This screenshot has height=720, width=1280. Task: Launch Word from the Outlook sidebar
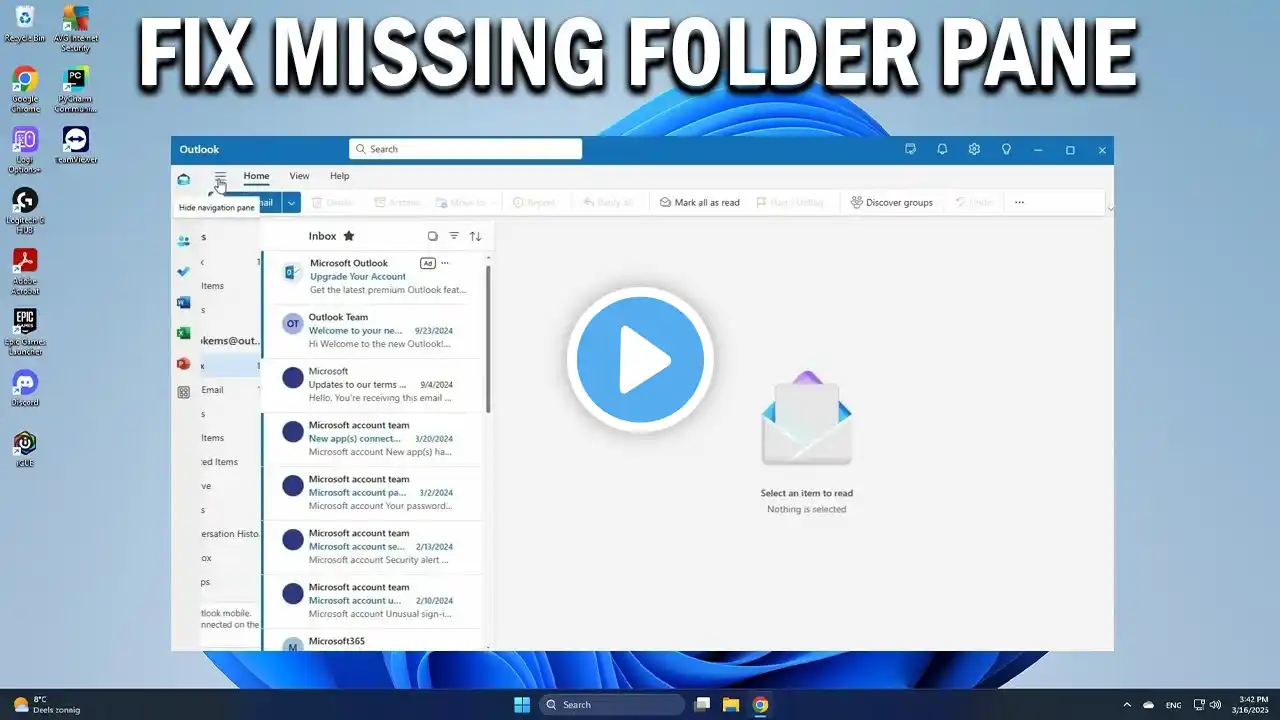pyautogui.click(x=183, y=302)
